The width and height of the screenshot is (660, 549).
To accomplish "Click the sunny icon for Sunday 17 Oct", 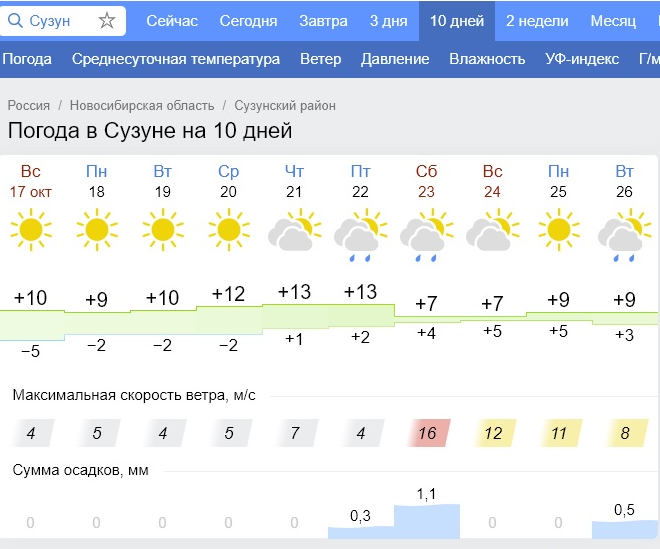I will point(30,230).
